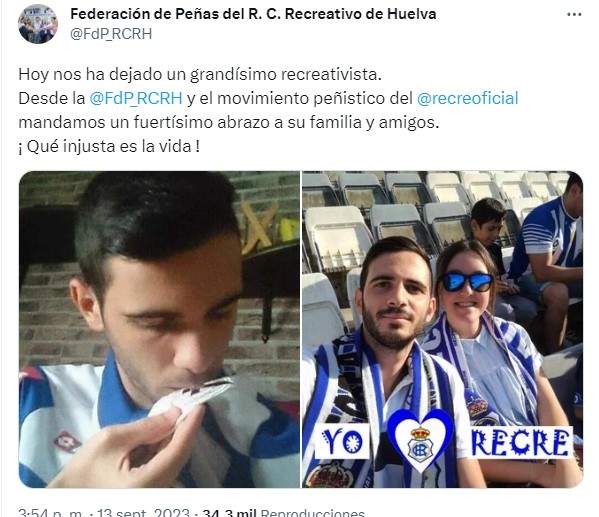Viewport: 599px width, 517px height.
Task: Click the @FdP_RCRH handle below account name
Action: click(x=111, y=34)
